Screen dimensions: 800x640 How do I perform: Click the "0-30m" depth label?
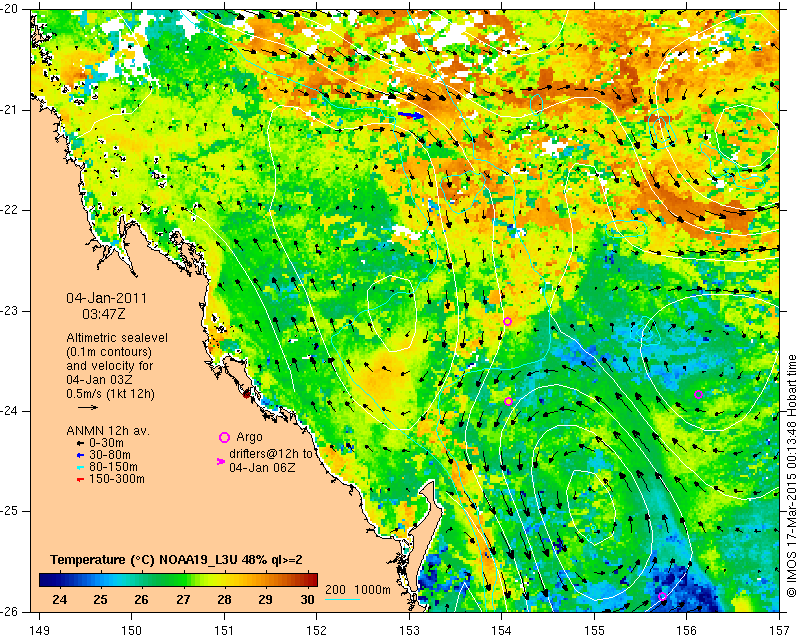click(x=106, y=443)
